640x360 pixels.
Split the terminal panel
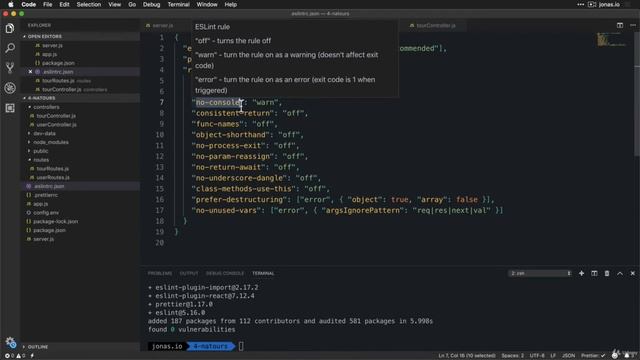[x=594, y=273]
